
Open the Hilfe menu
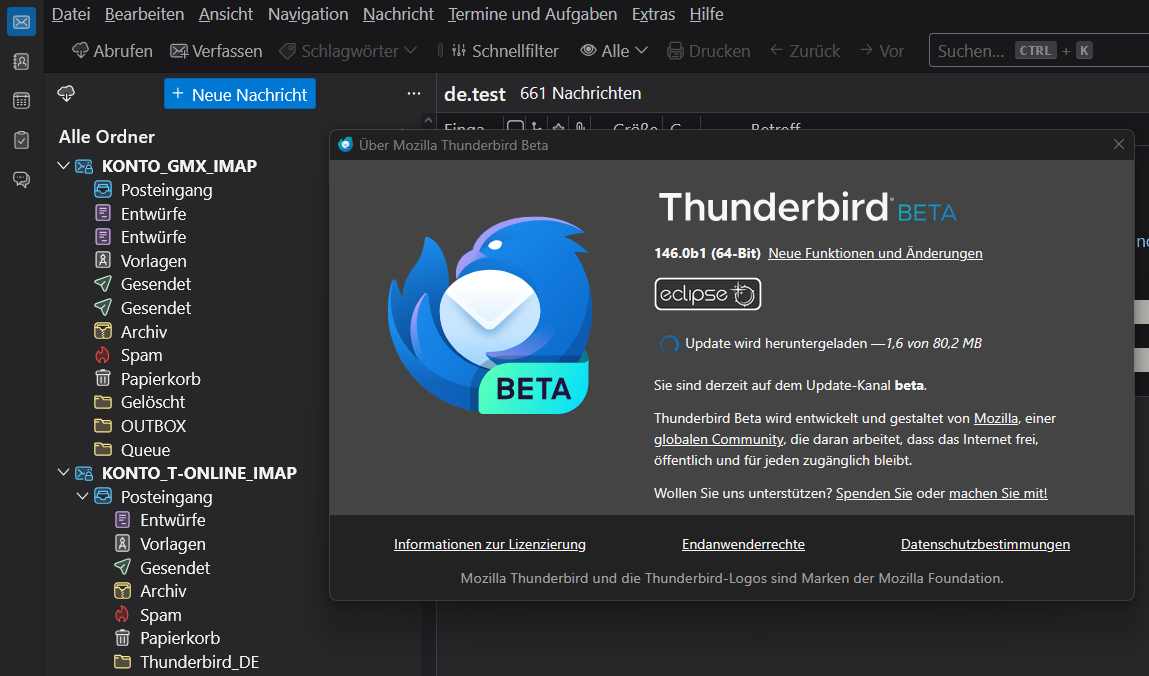tap(706, 14)
